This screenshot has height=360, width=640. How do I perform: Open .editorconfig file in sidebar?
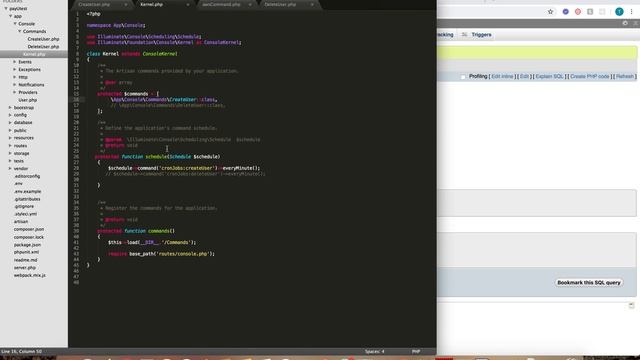point(27,176)
